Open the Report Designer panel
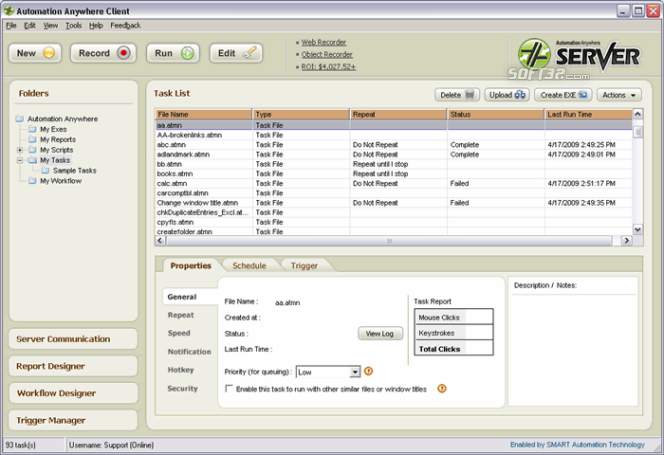The width and height of the screenshot is (664, 455). [x=73, y=366]
